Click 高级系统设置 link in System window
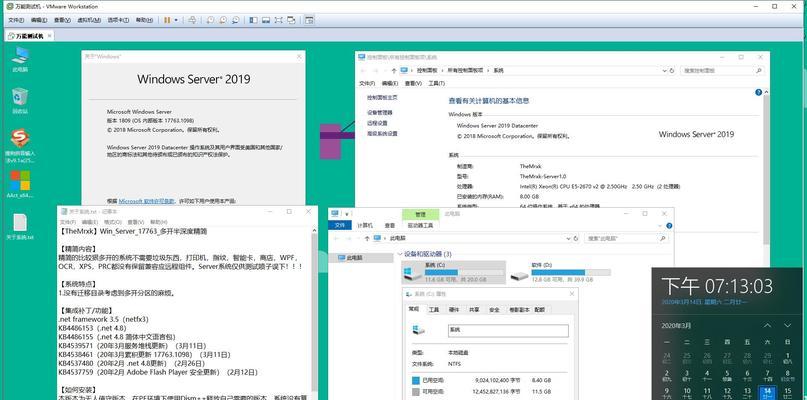 382,133
